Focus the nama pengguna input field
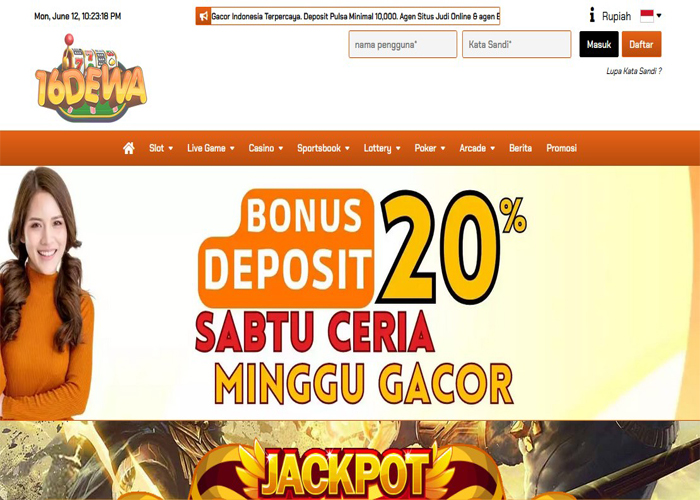Screen dimensions: 700x500 403,44
